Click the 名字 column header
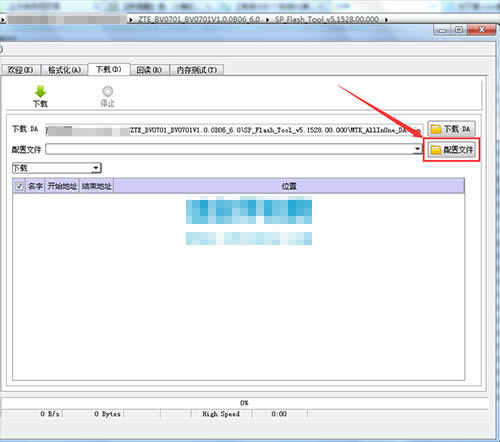Image resolution: width=500 pixels, height=442 pixels. (35, 186)
